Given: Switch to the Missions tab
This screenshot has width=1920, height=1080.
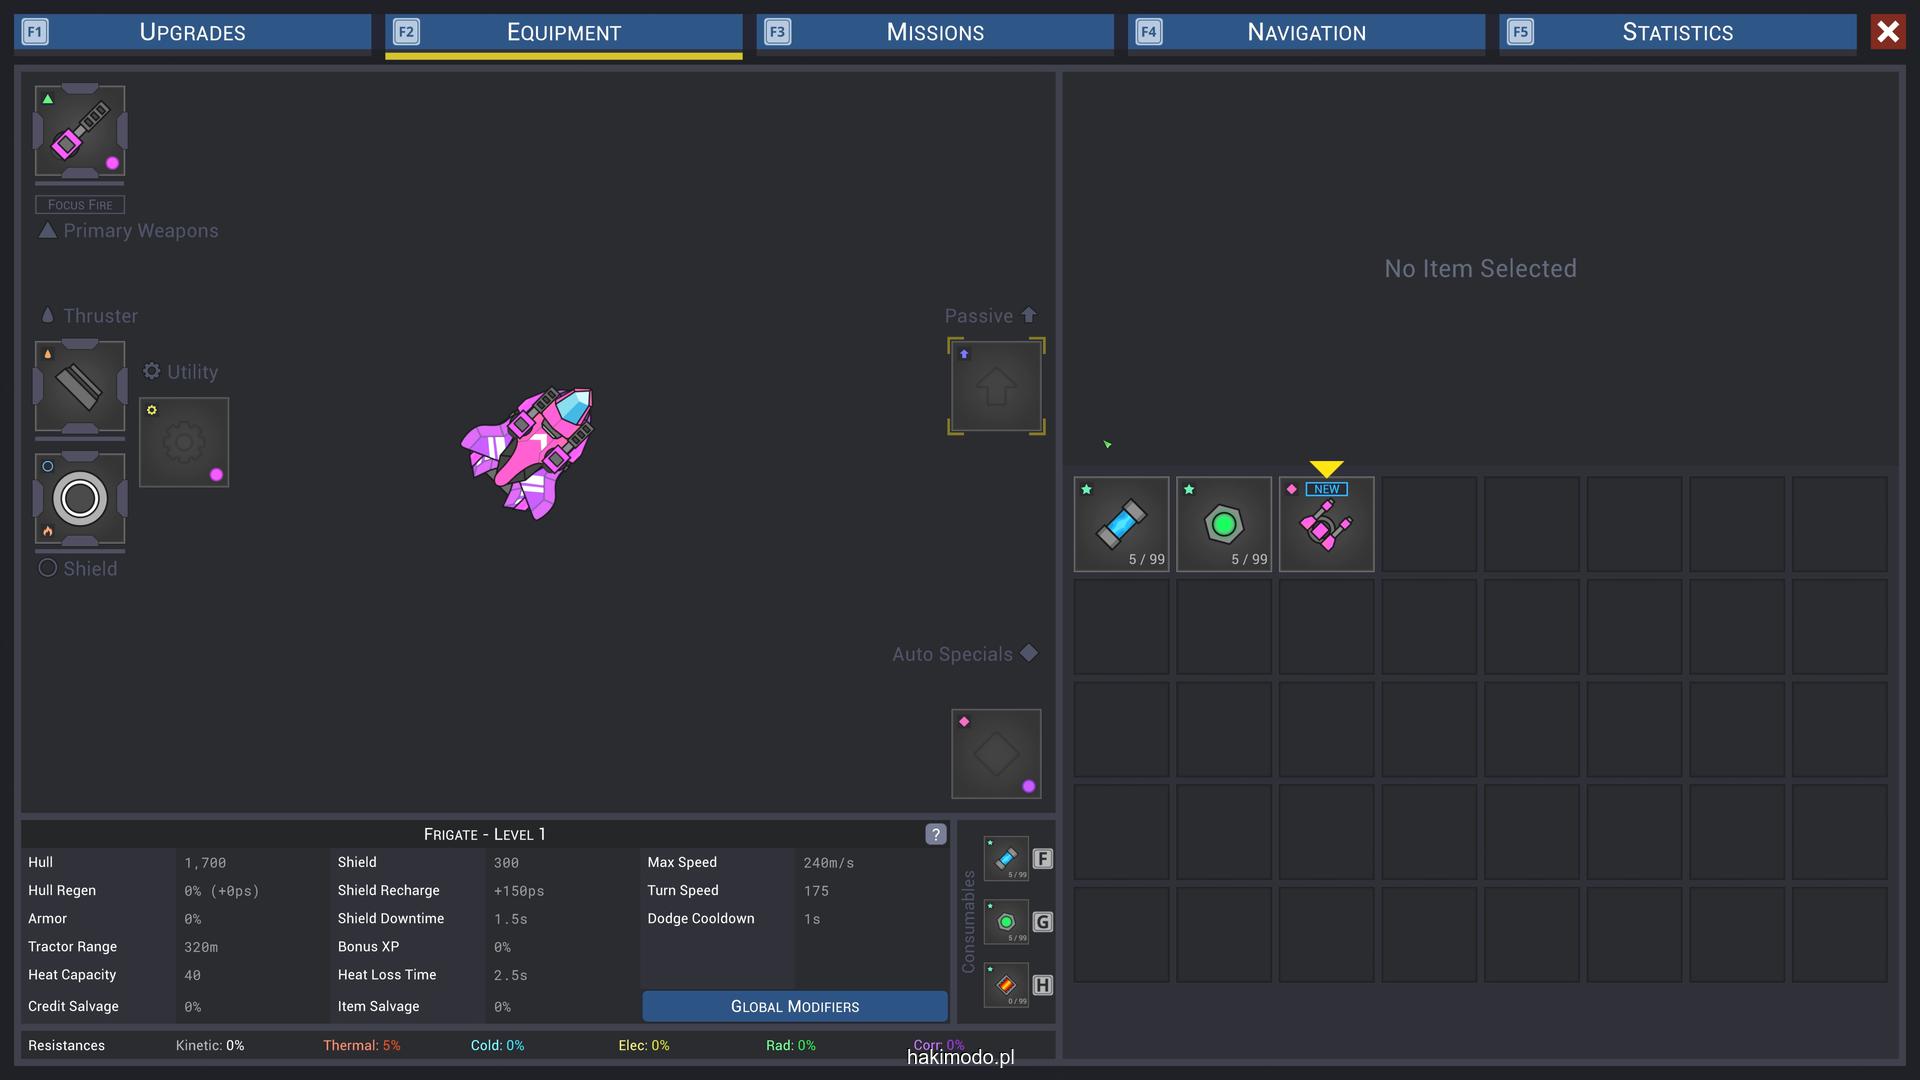Looking at the screenshot, I should tap(935, 32).
